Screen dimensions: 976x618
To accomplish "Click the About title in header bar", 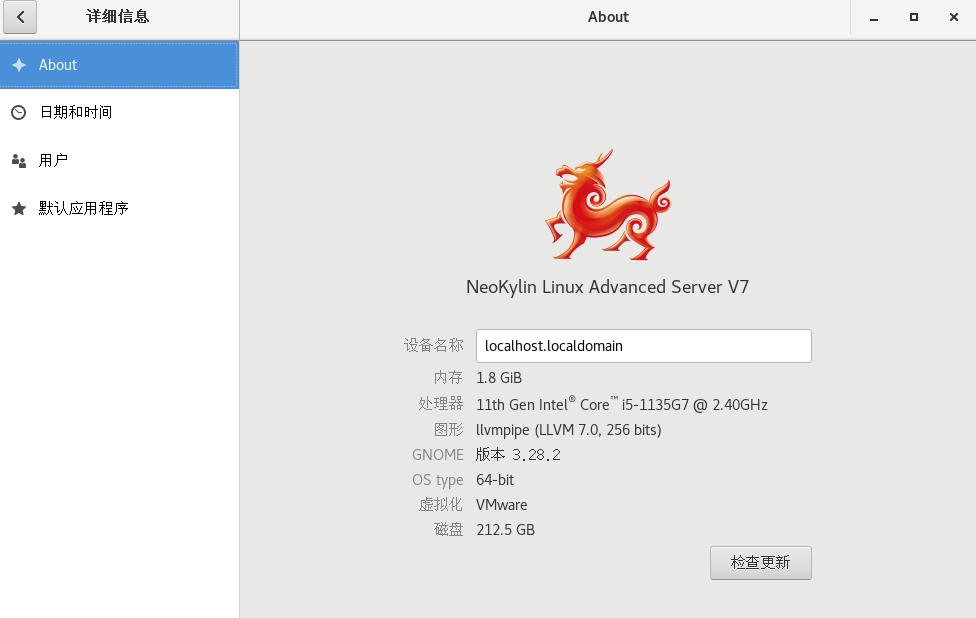I will point(608,17).
